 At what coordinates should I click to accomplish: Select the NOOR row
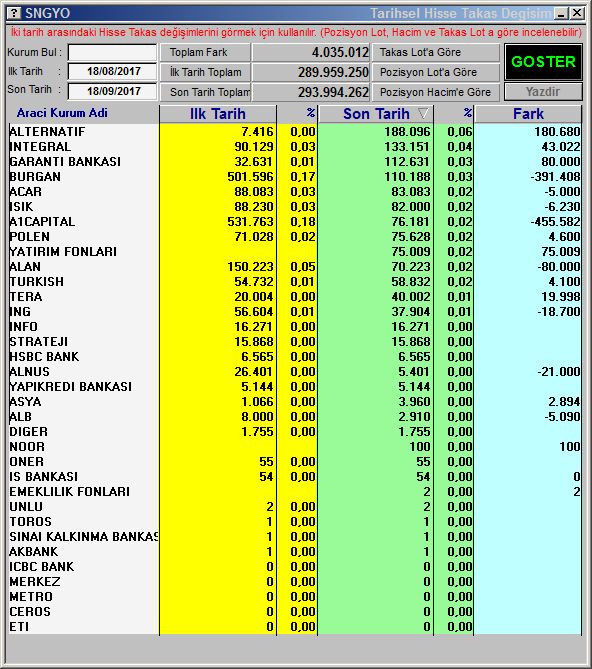click(295, 447)
